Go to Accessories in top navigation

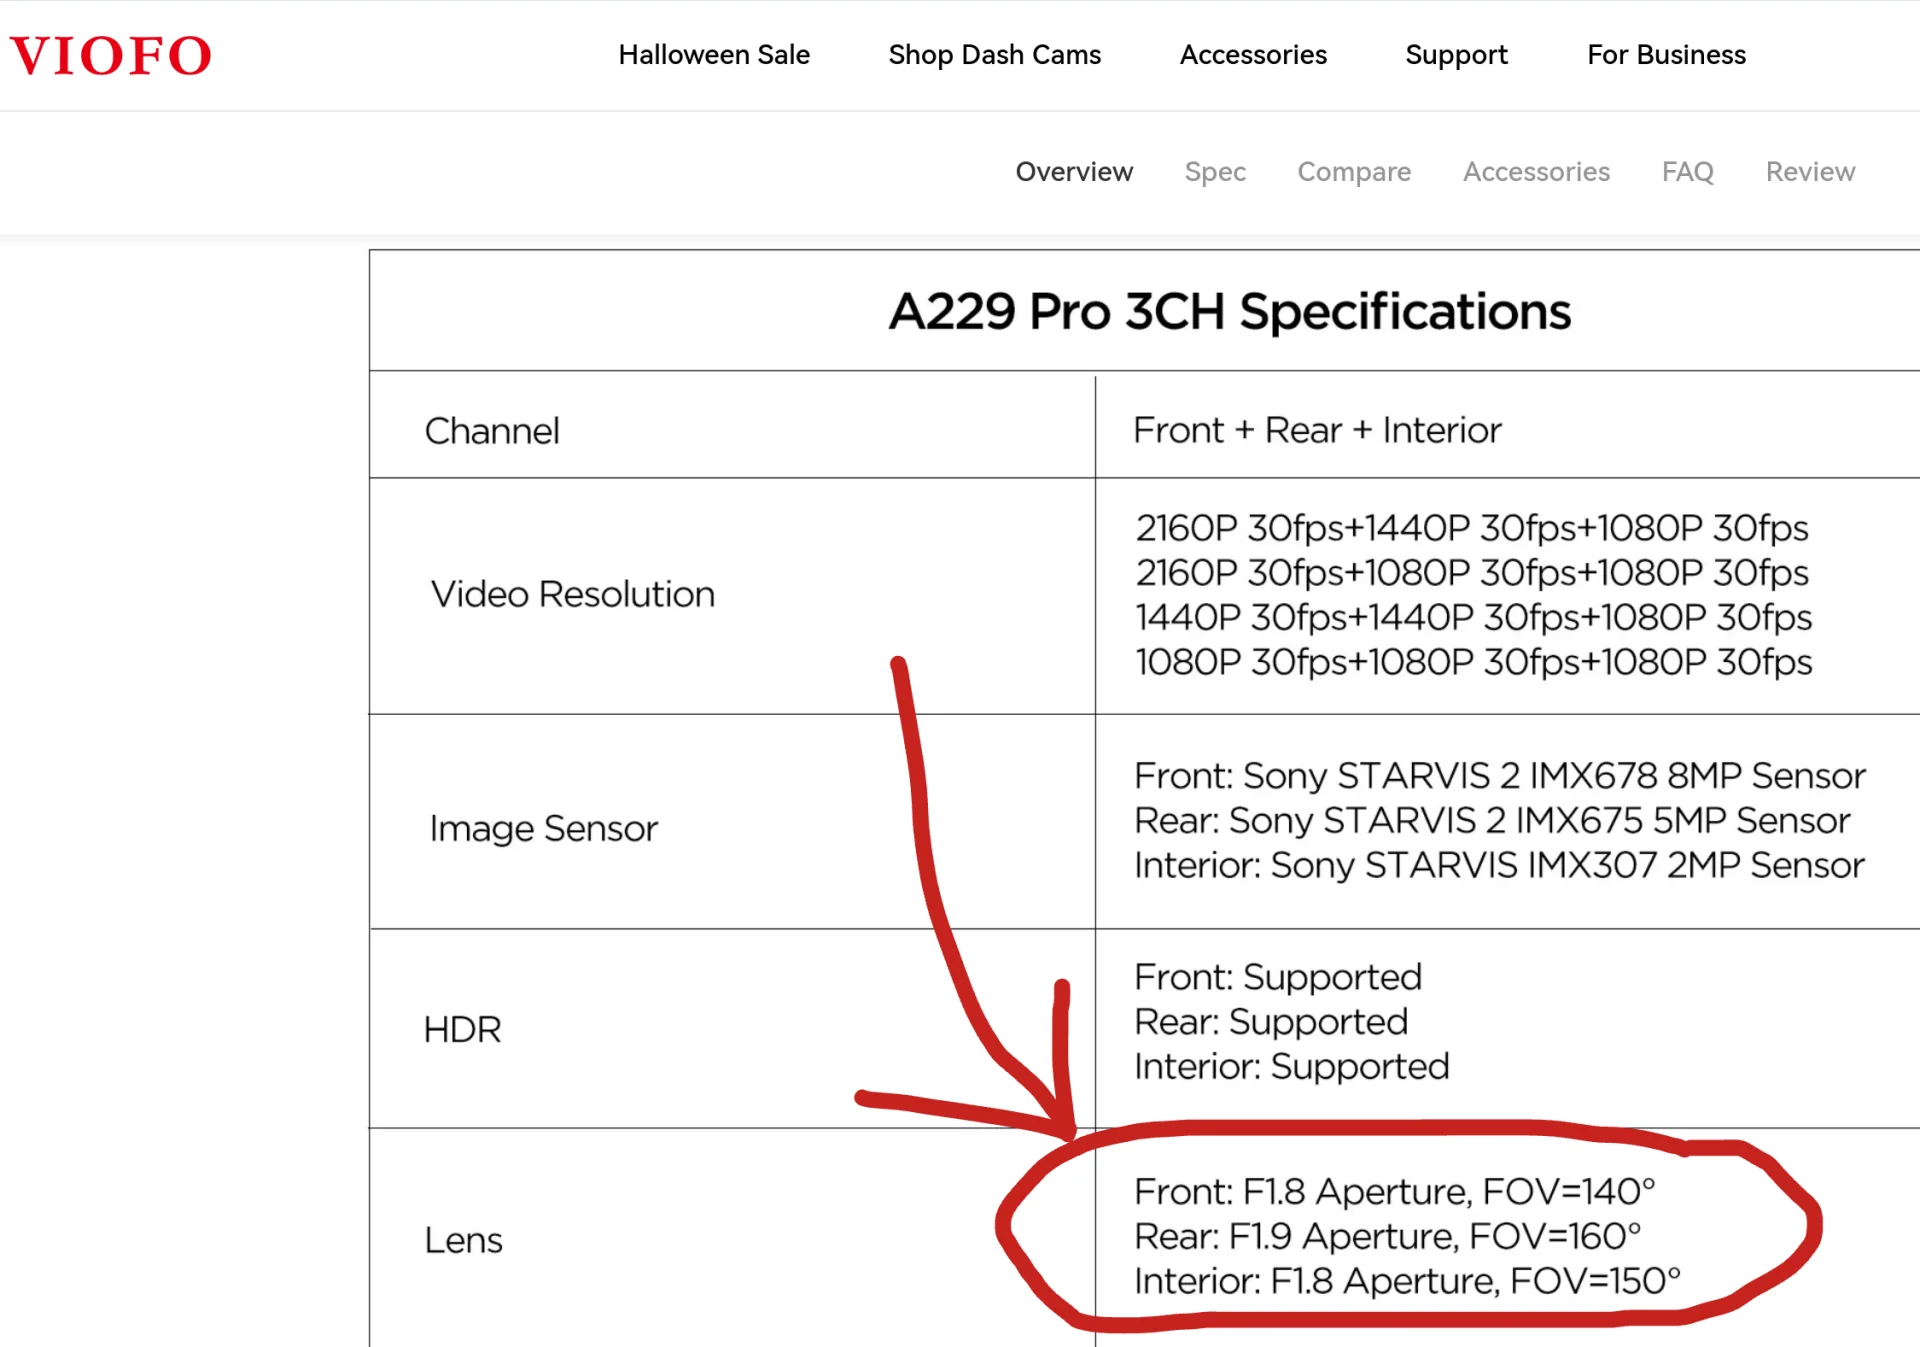point(1253,55)
